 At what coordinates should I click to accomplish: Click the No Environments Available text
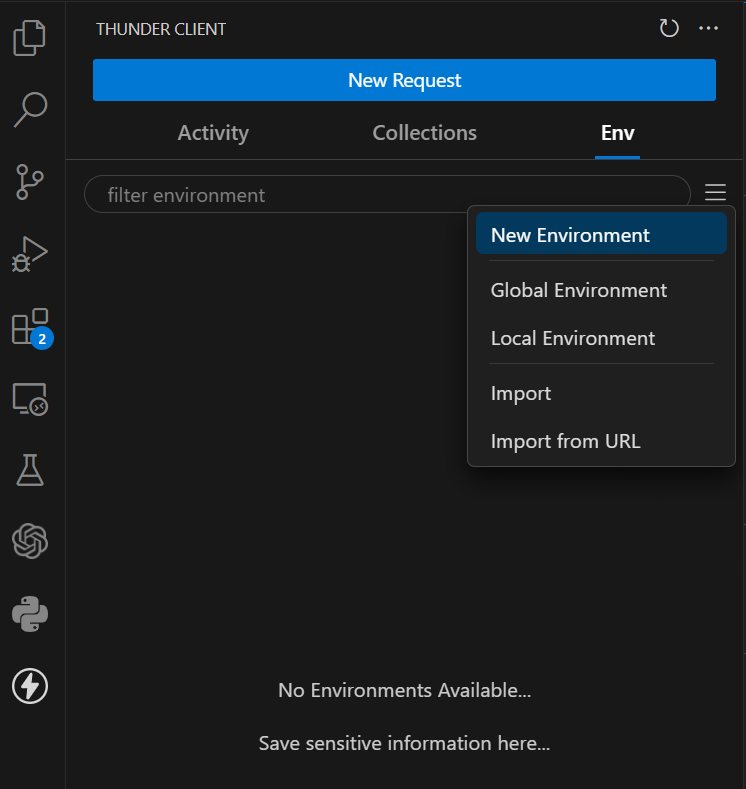pyautogui.click(x=404, y=690)
